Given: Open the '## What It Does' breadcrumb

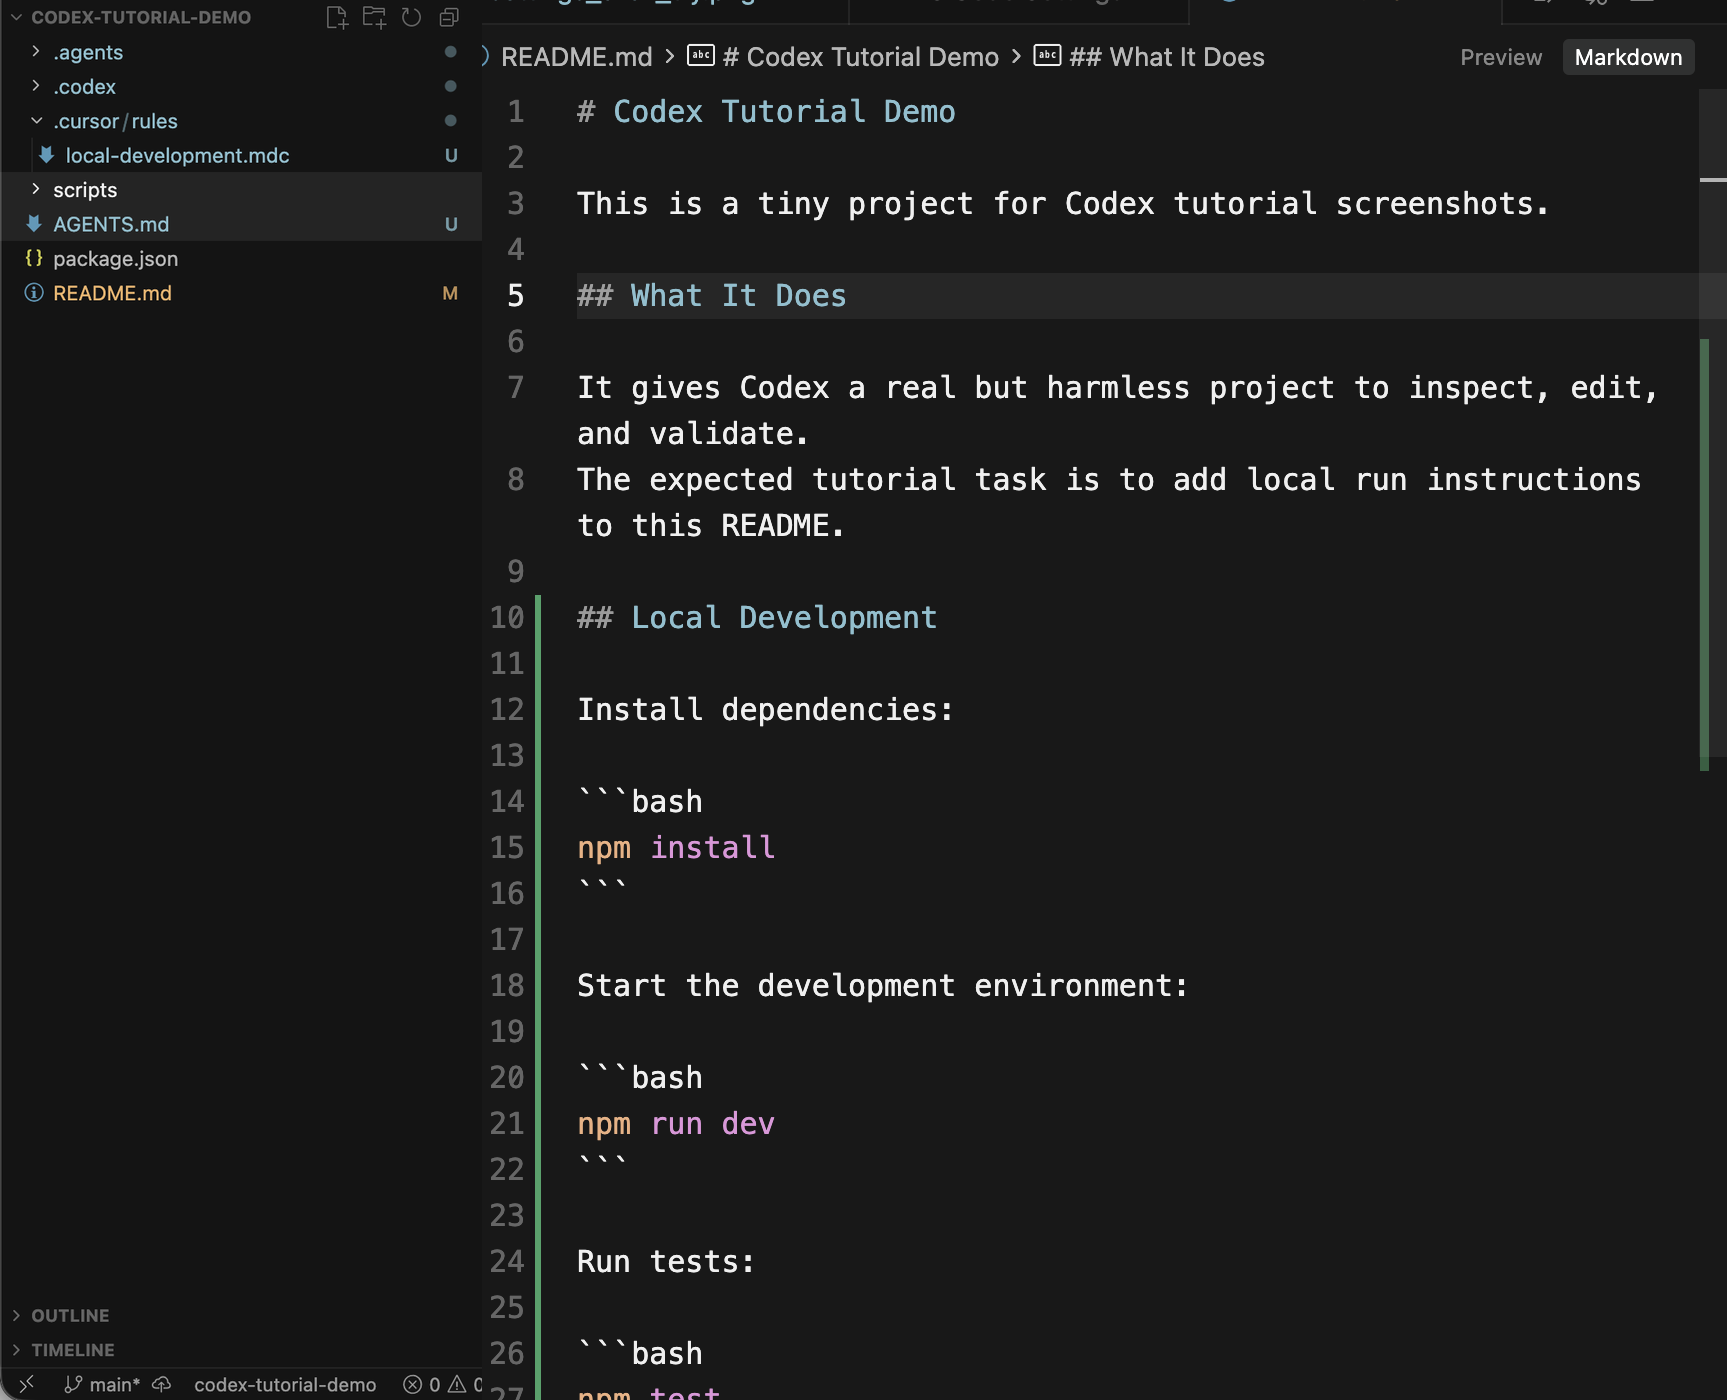Looking at the screenshot, I should tap(1166, 57).
